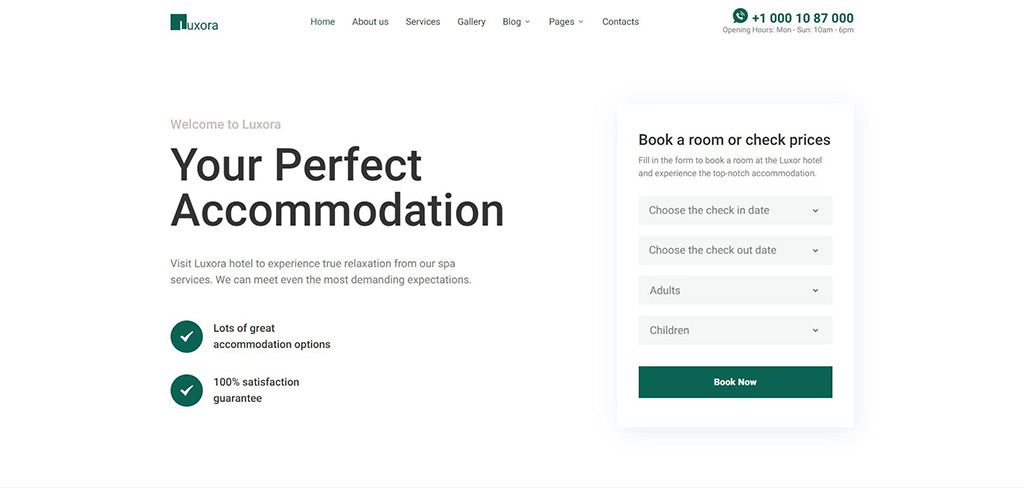This screenshot has width=1024, height=488.
Task: Go to the Home menu item
Action: coord(323,22)
